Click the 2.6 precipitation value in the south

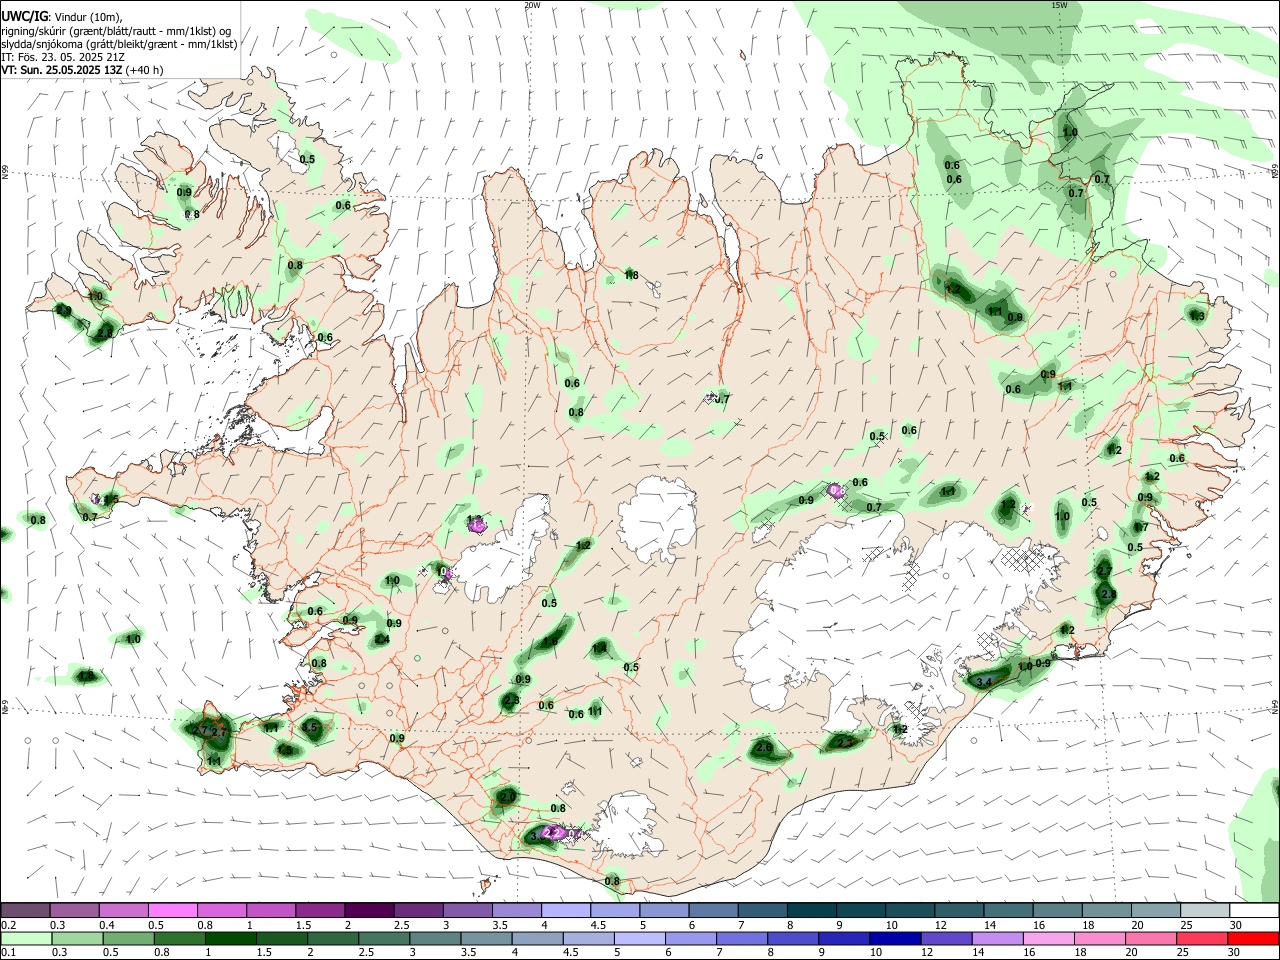click(x=765, y=747)
